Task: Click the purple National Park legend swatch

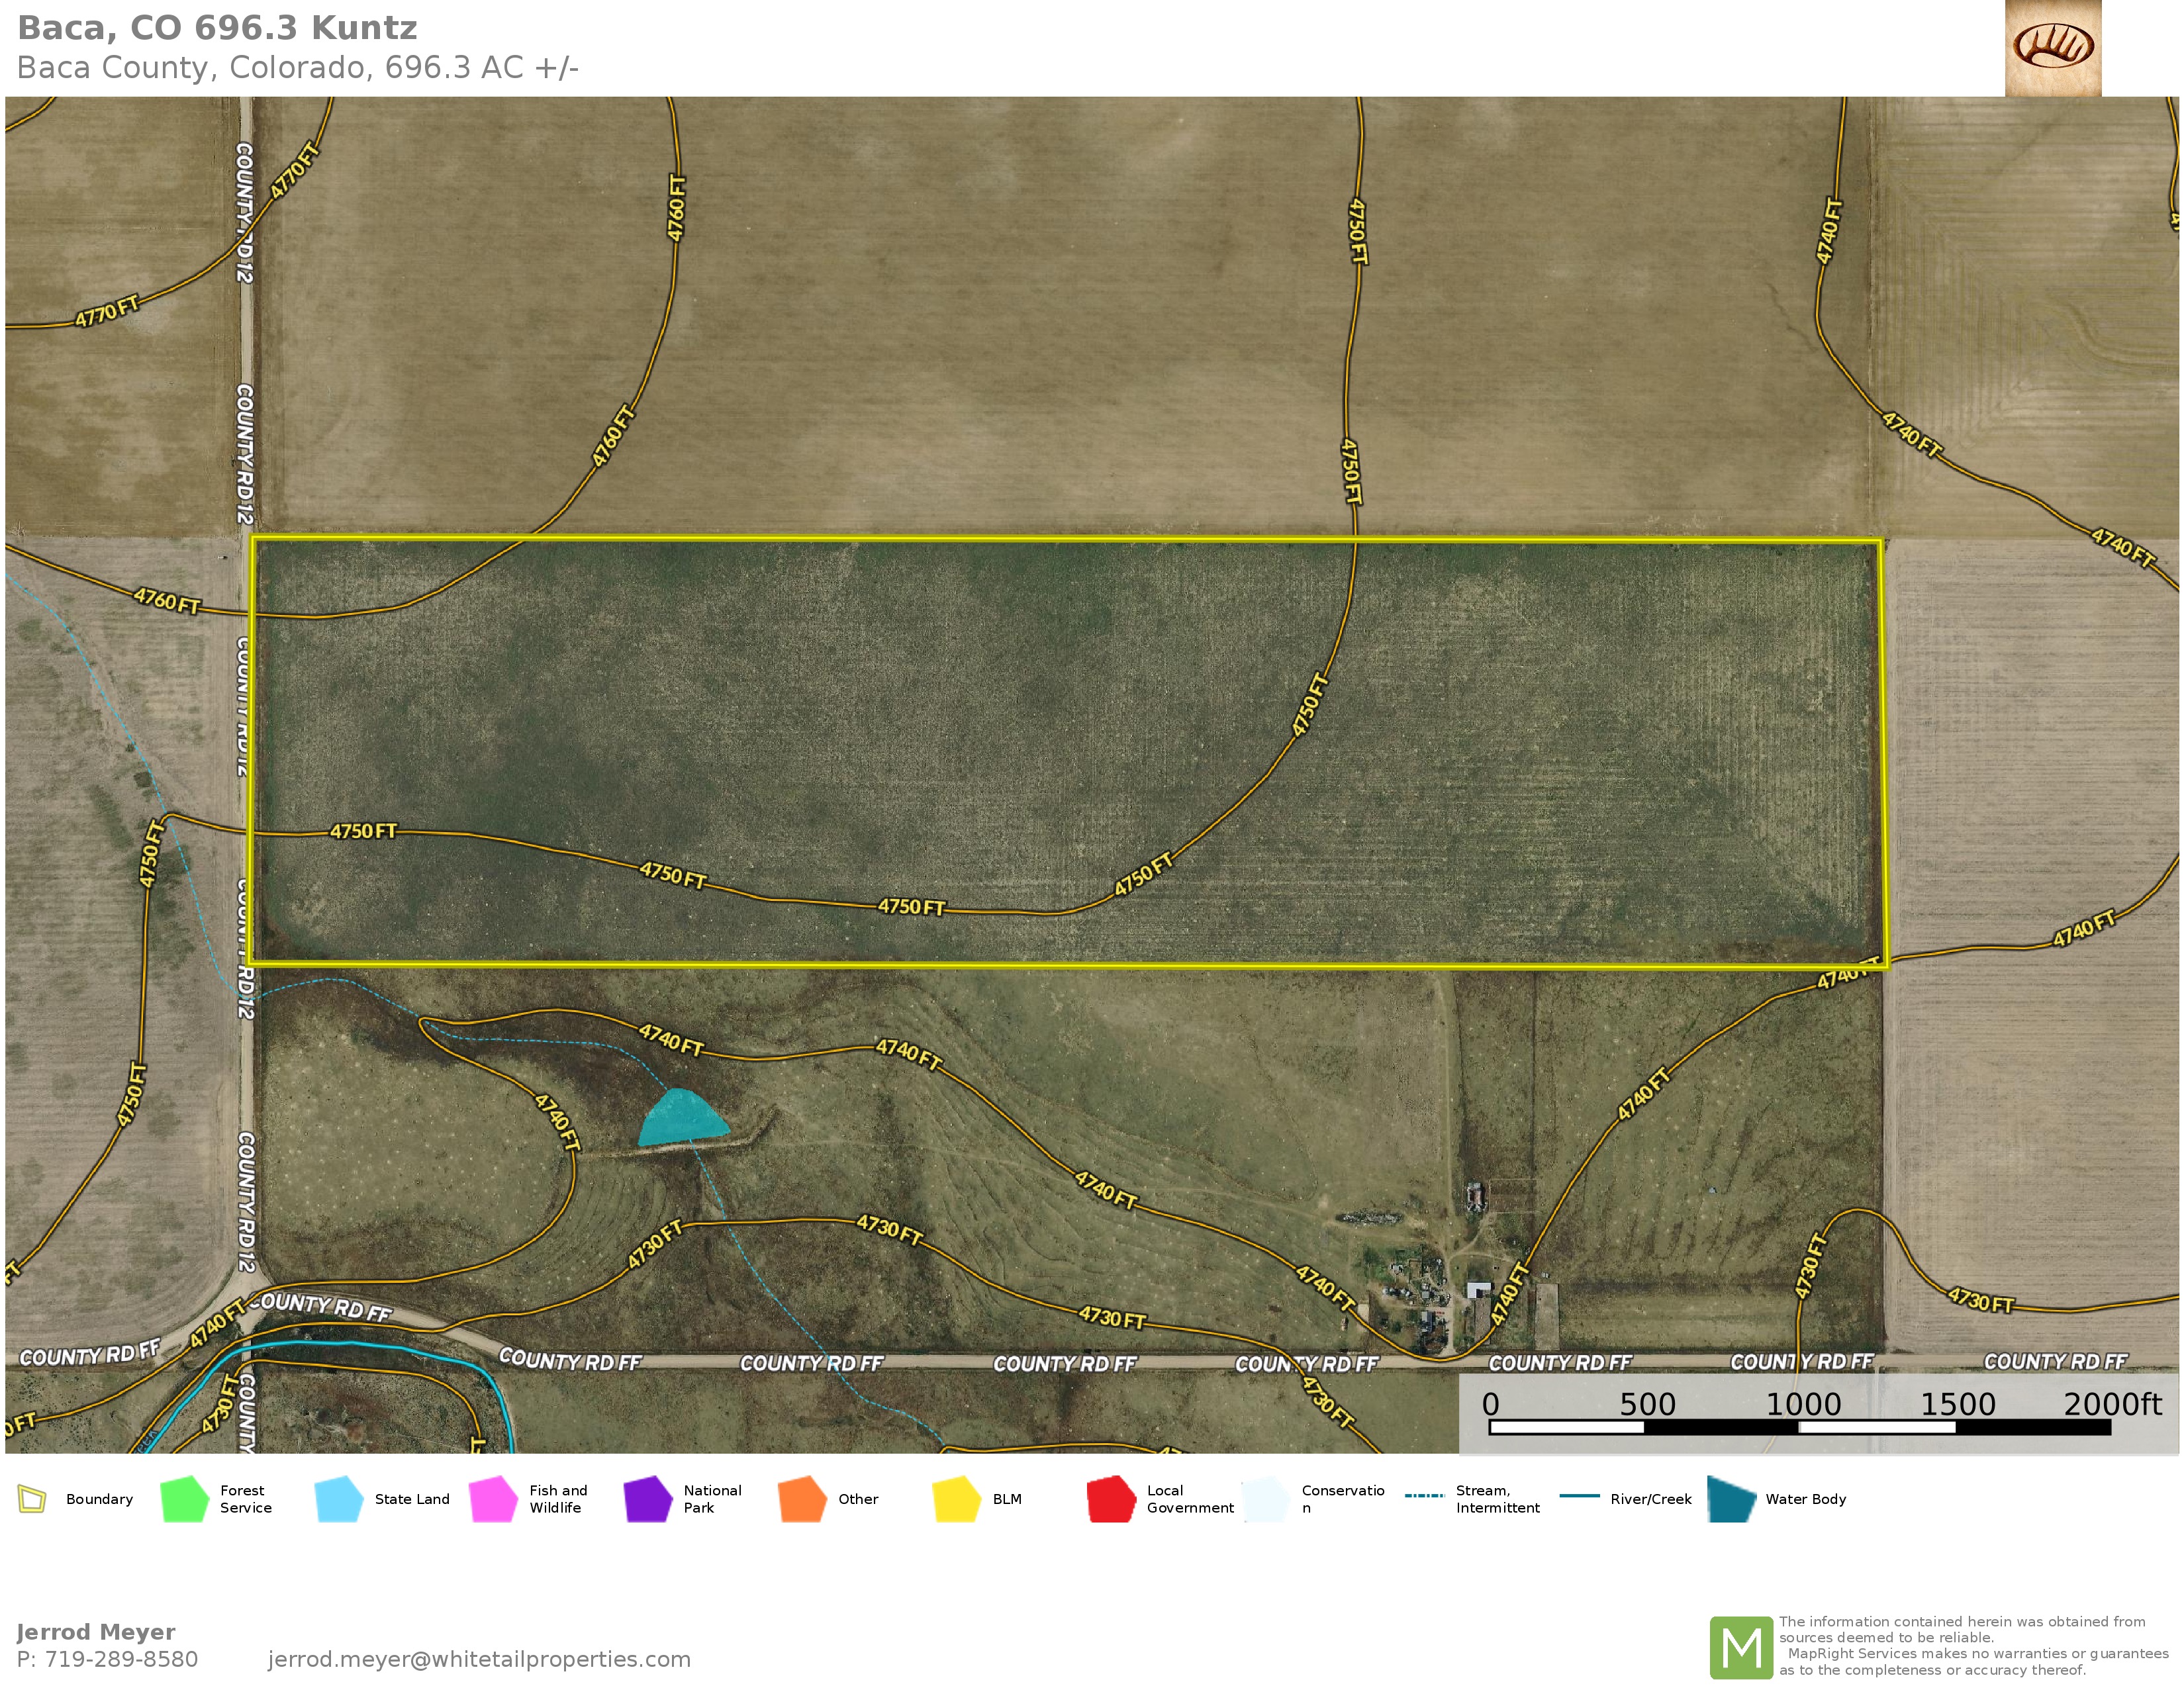Action: 647,1499
